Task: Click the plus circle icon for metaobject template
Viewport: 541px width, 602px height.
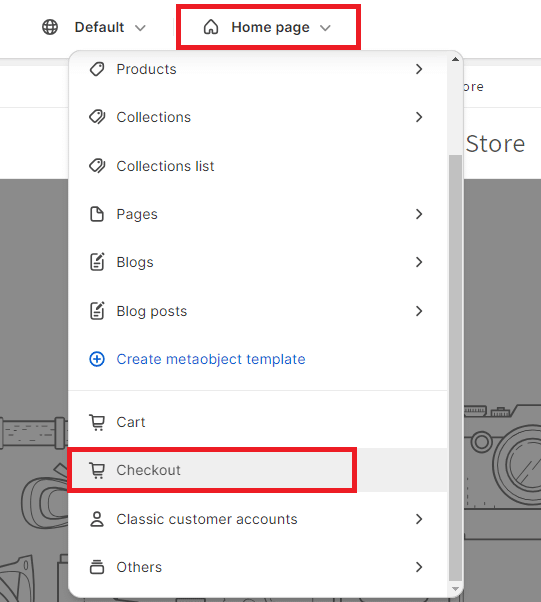Action: [97, 359]
